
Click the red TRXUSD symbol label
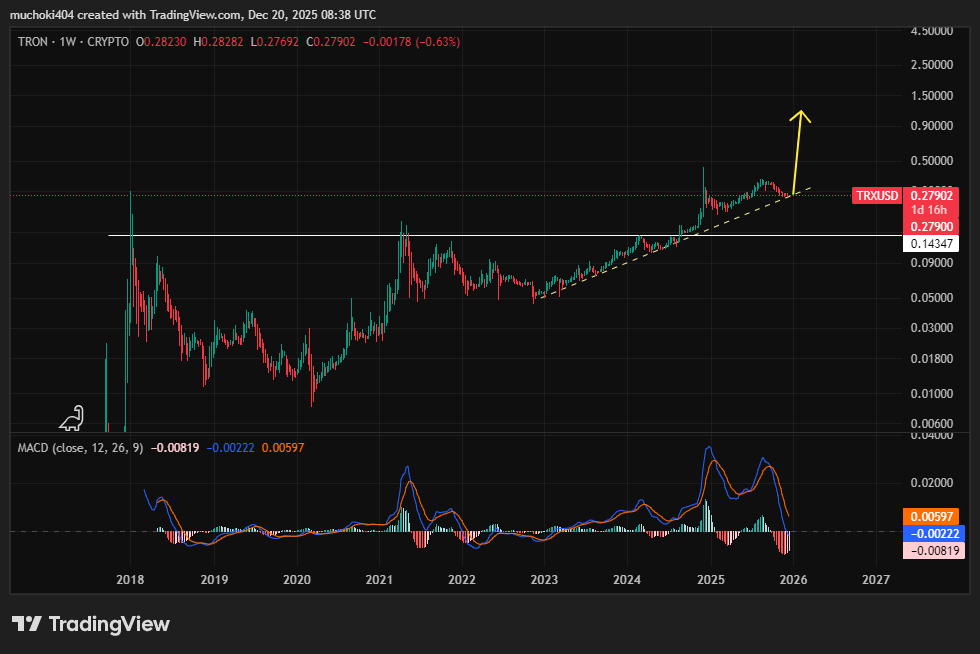(x=876, y=195)
